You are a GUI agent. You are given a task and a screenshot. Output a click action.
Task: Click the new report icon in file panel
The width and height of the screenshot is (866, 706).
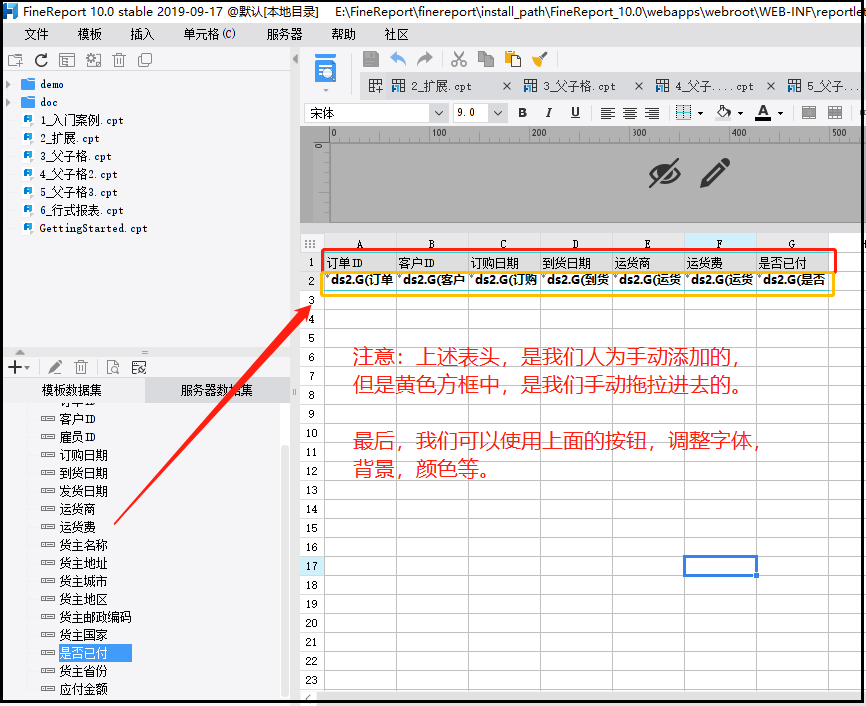15,60
